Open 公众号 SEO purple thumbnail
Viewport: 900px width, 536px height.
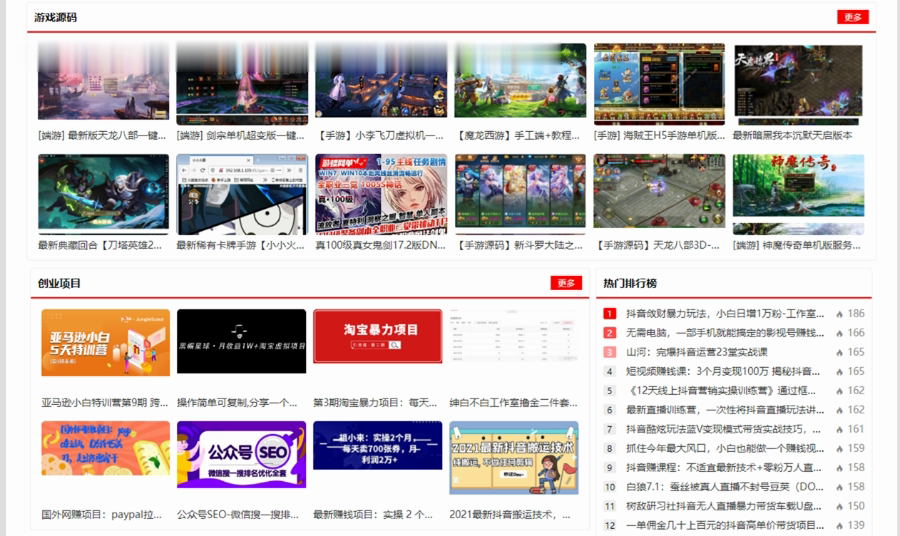point(241,455)
